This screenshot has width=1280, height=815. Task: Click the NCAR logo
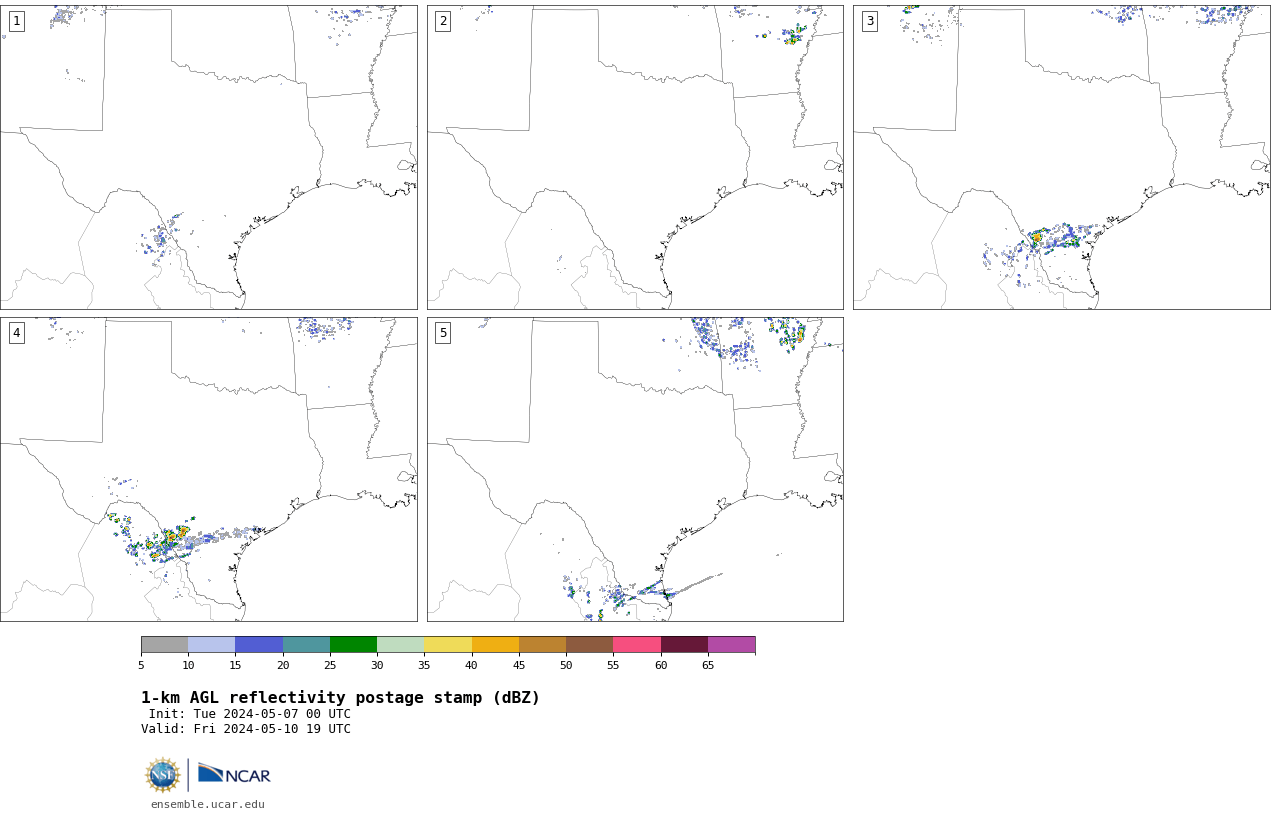234,774
